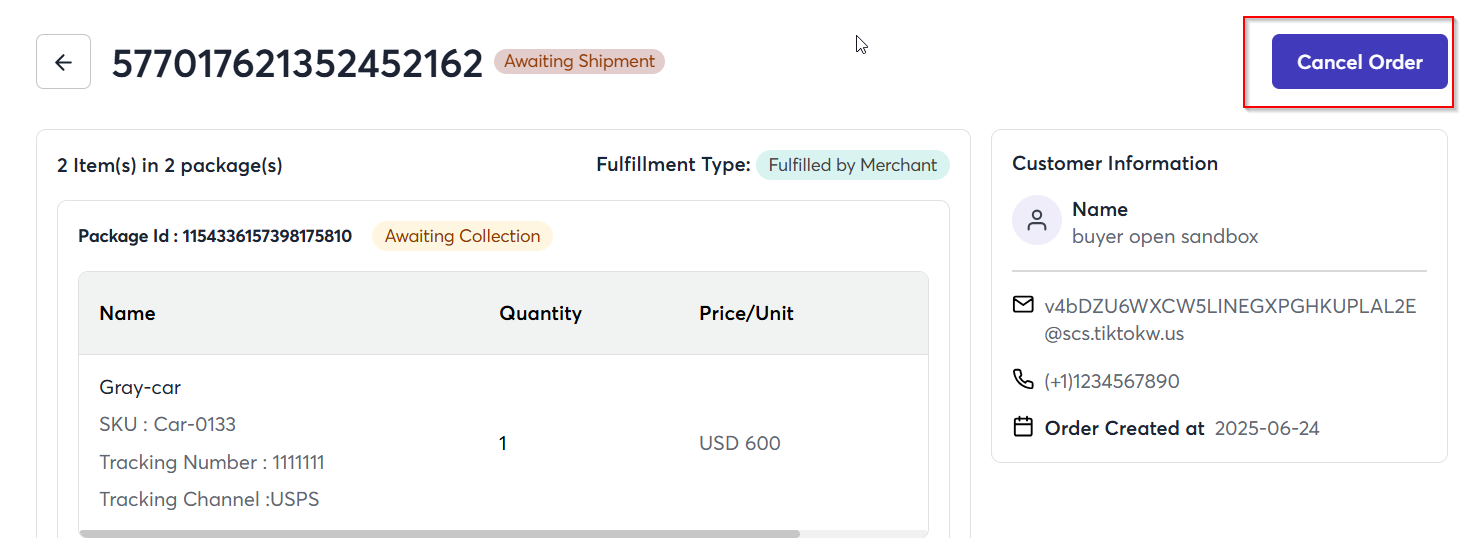Click the Awaiting Collection status badge
Image resolution: width=1460 pixels, height=538 pixels.
tap(462, 236)
